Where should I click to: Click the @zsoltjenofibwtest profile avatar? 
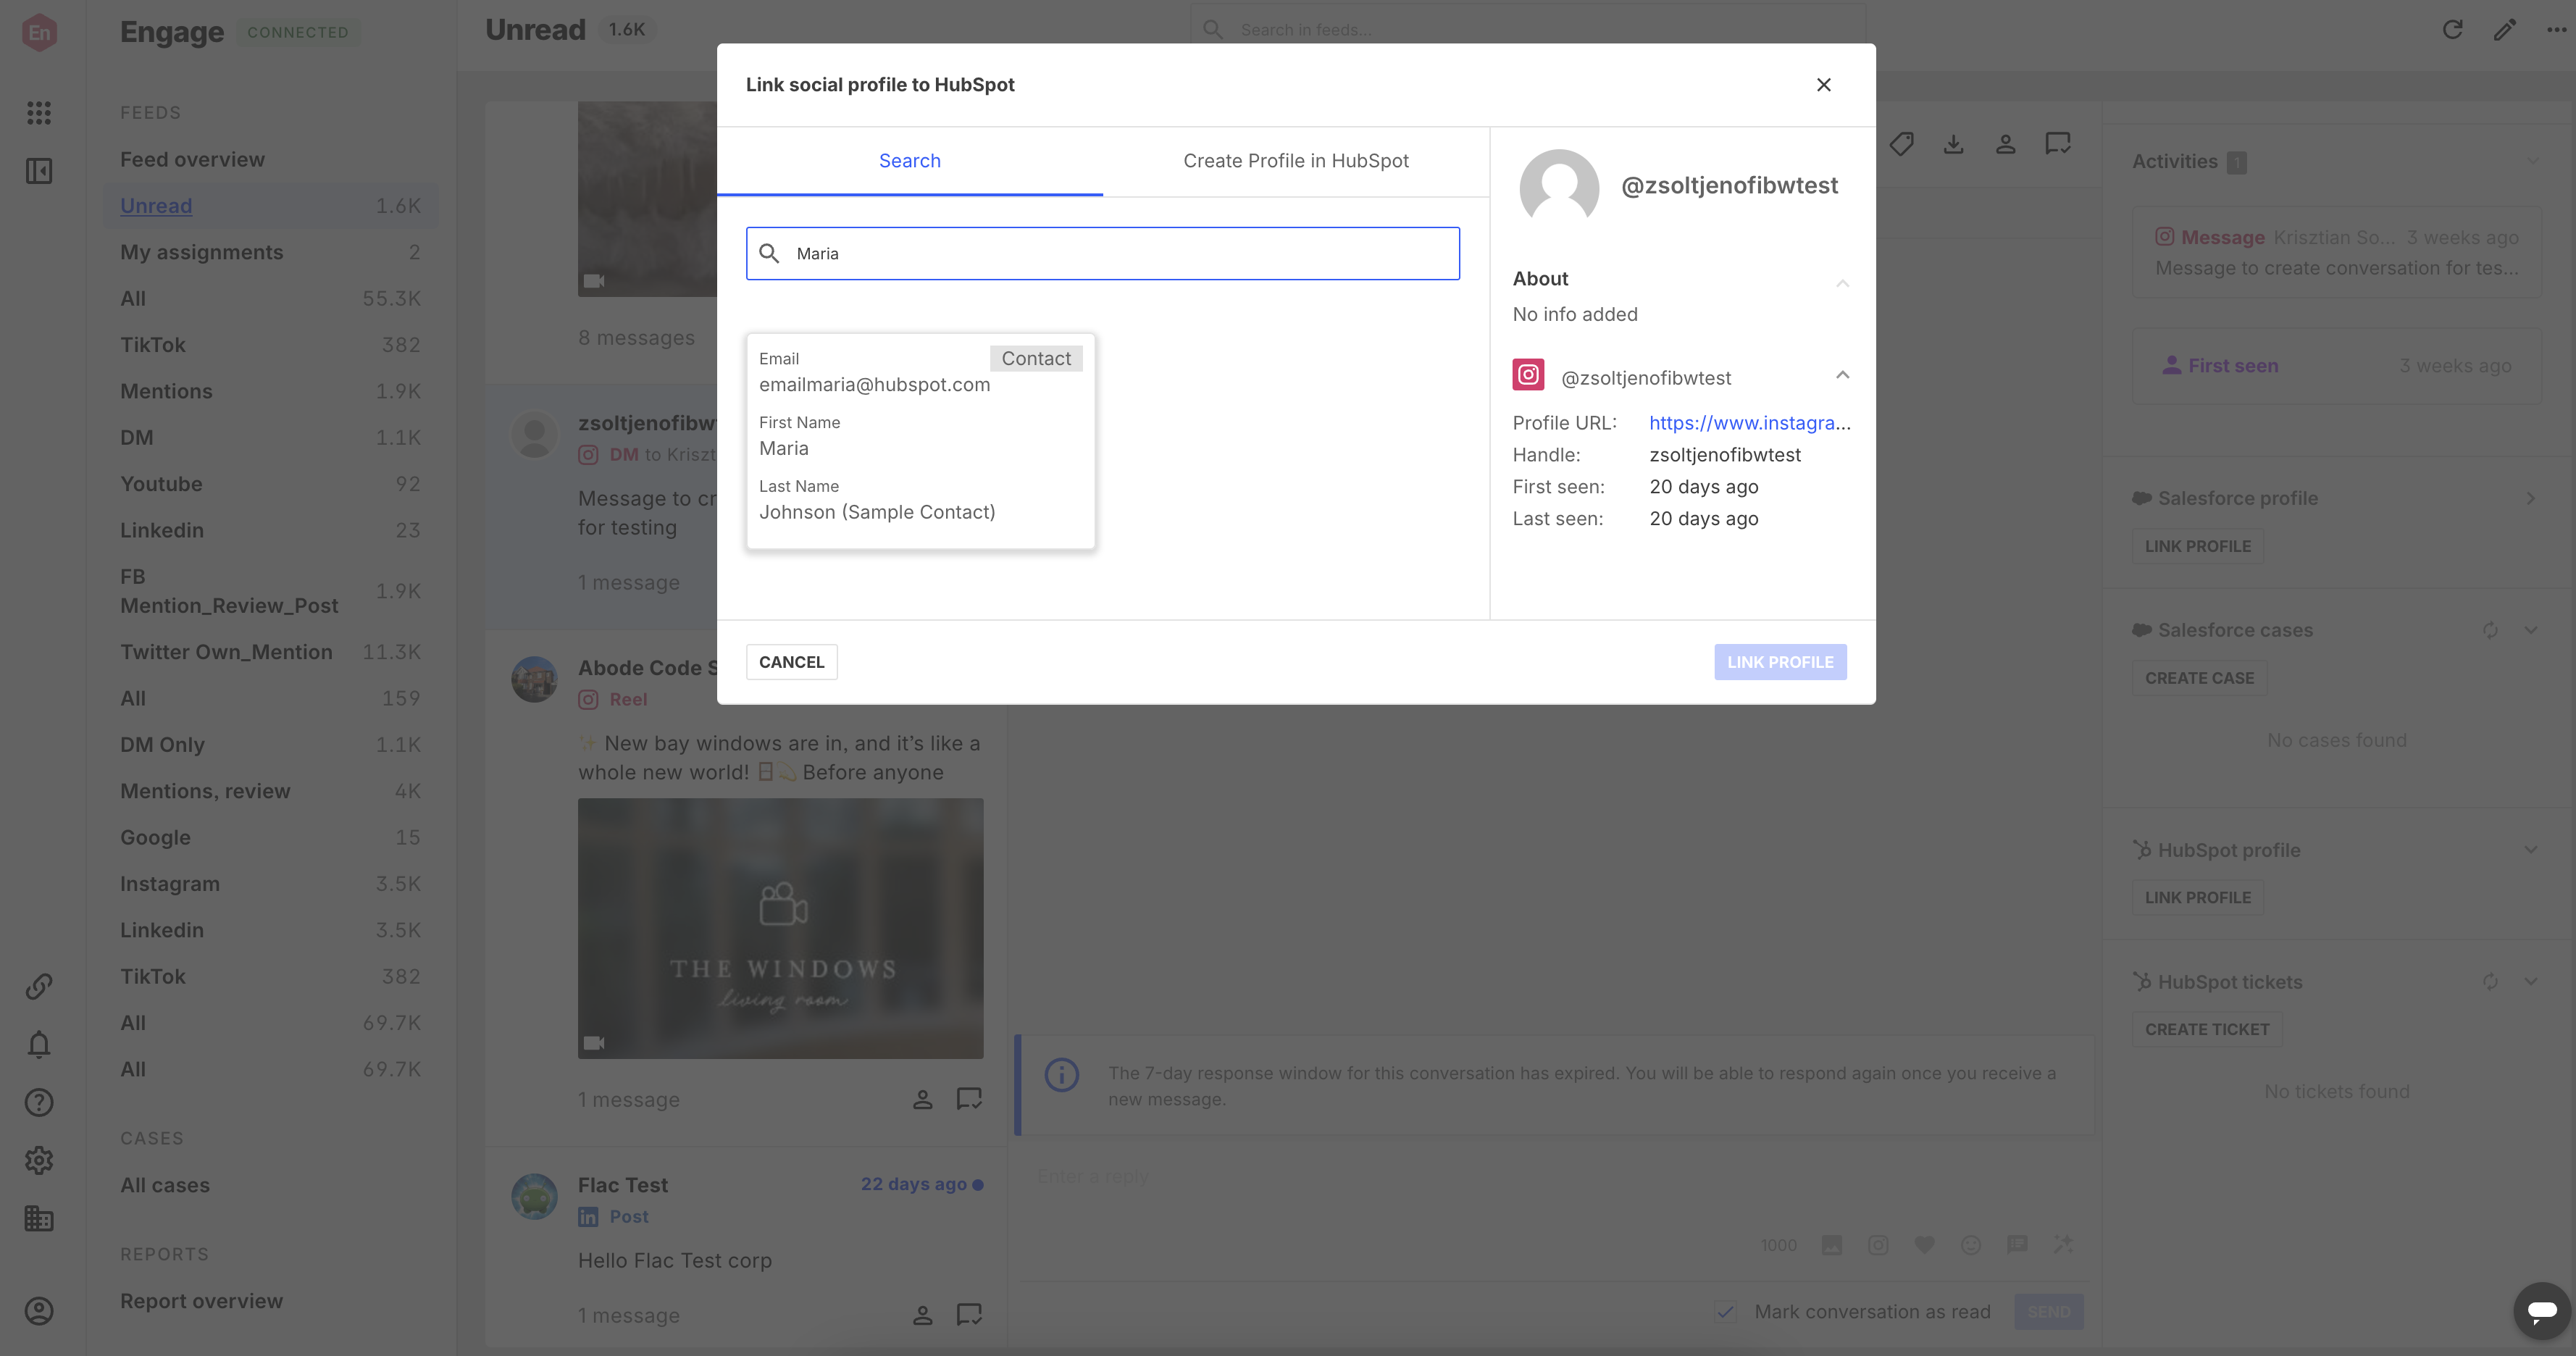(x=1559, y=186)
